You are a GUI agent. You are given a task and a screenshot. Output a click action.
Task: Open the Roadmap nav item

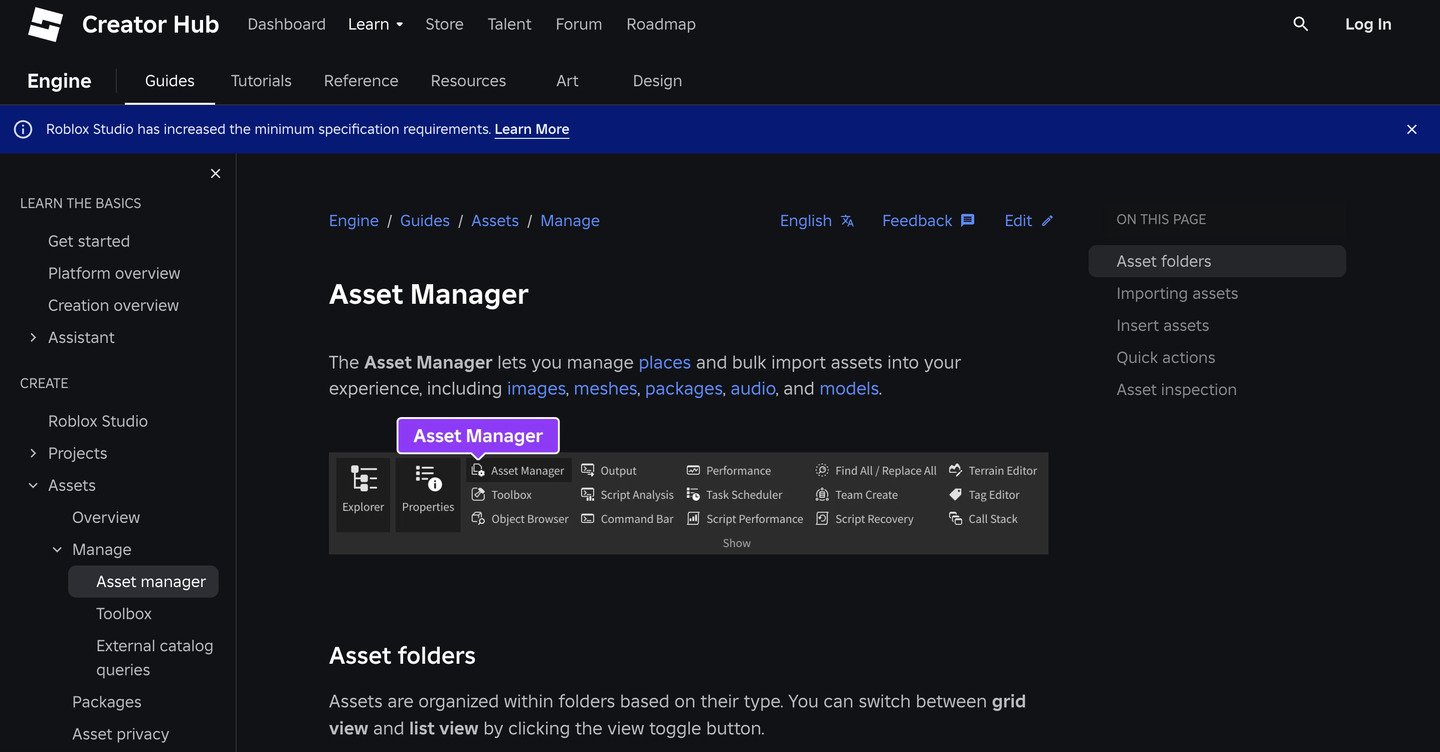(x=661, y=24)
